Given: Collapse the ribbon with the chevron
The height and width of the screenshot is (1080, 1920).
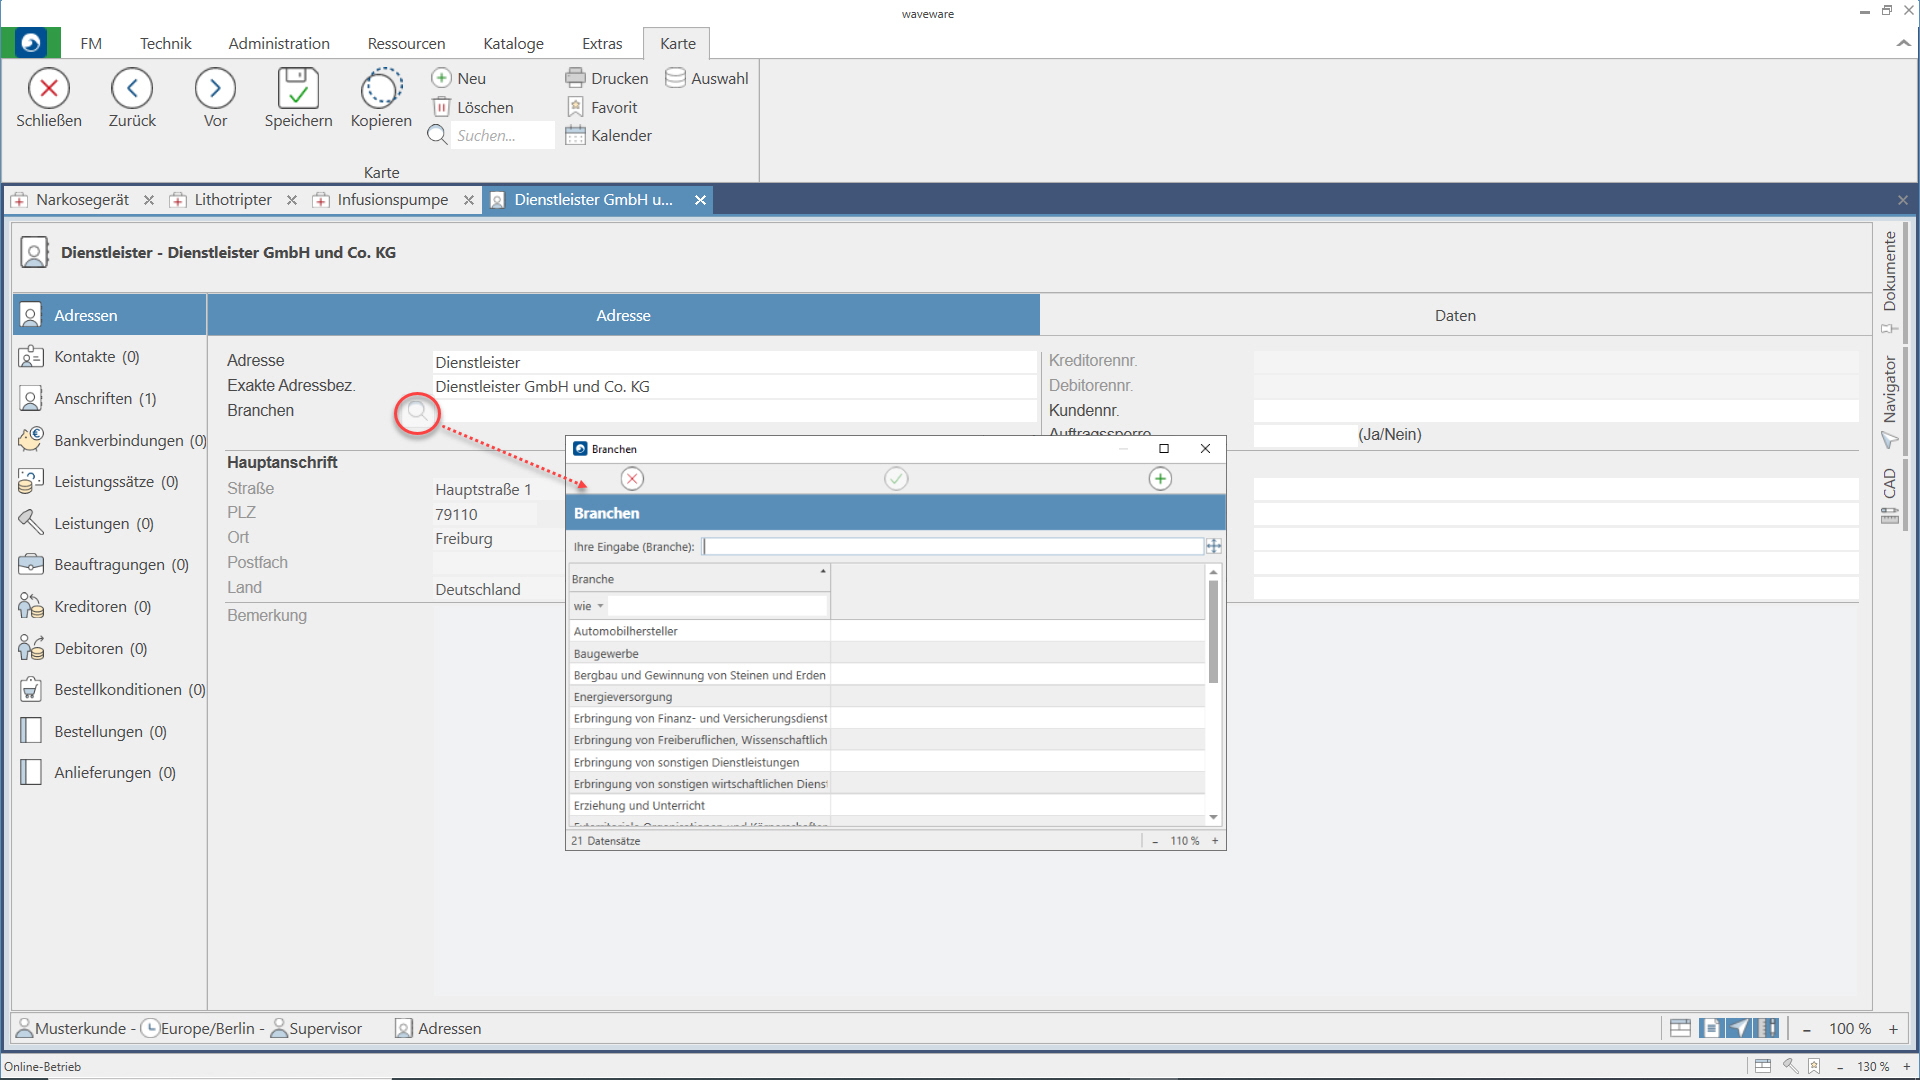Looking at the screenshot, I should (x=1902, y=43).
